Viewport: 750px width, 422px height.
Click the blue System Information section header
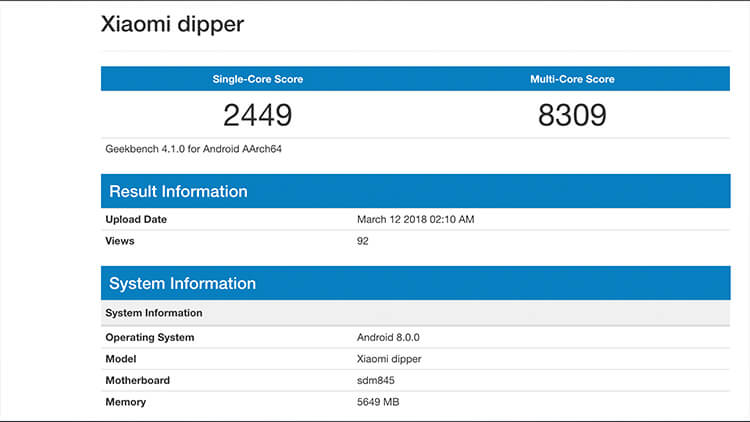[182, 284]
